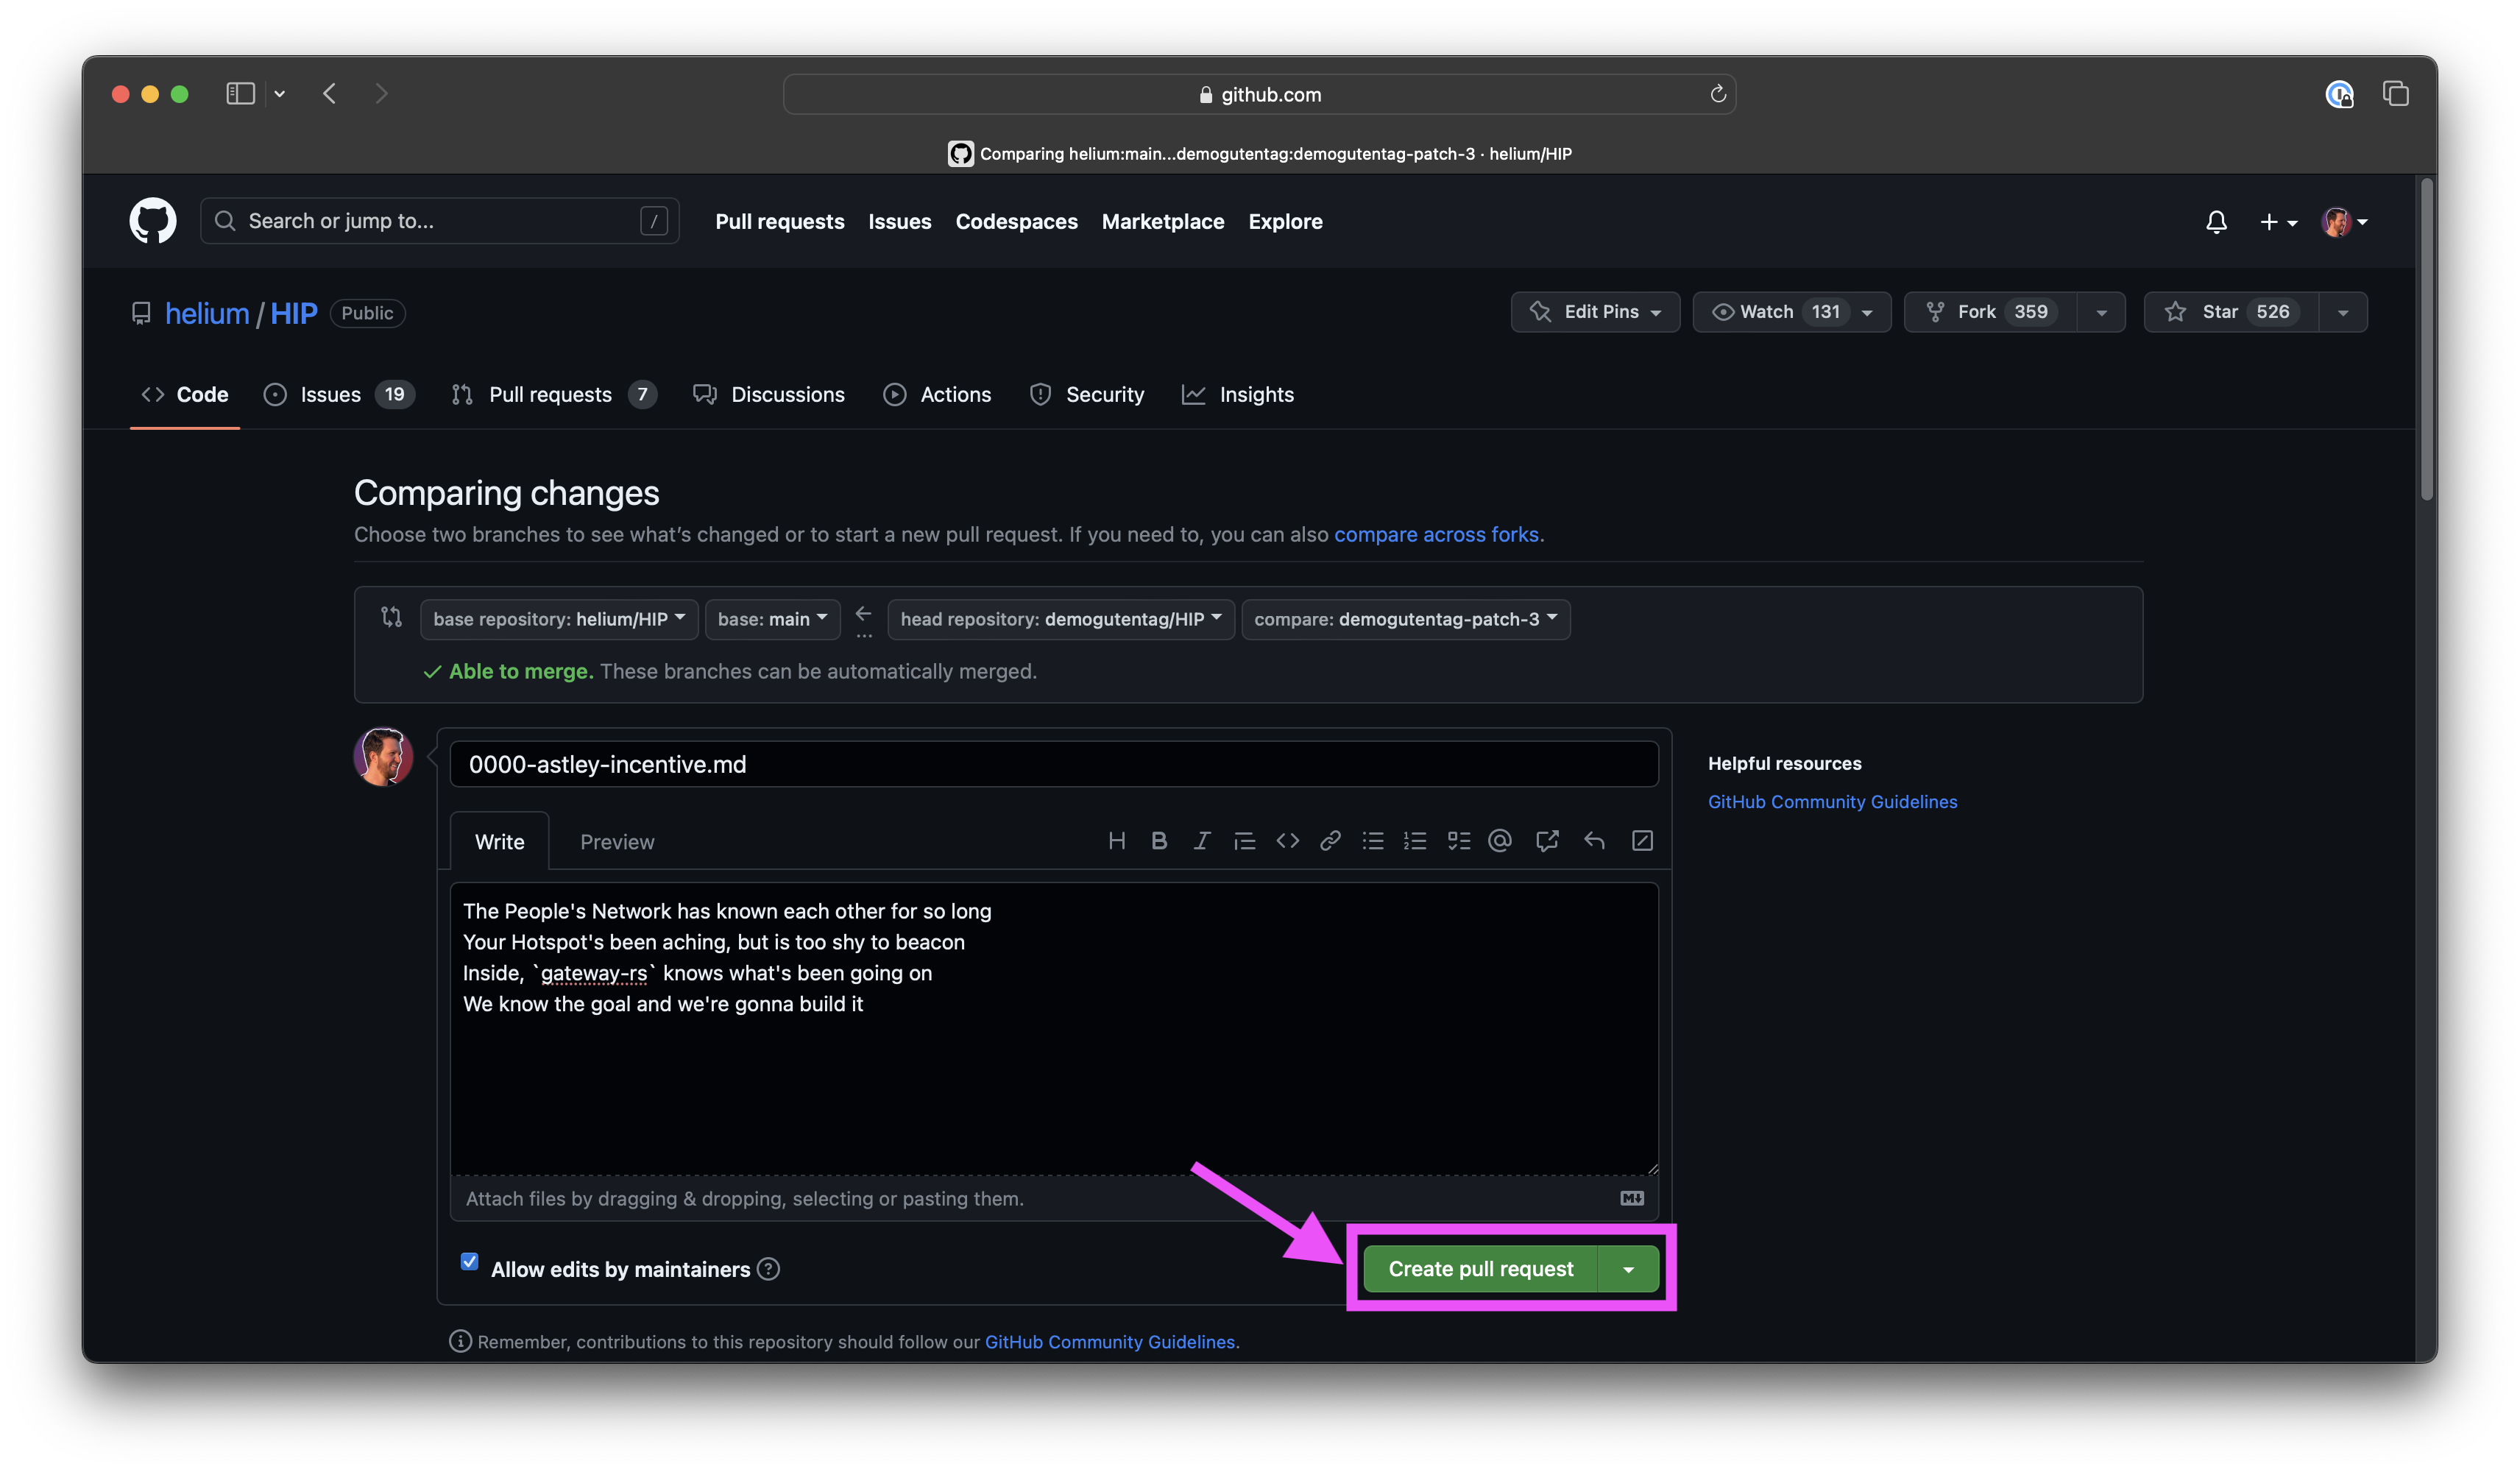This screenshot has height=1472, width=2520.
Task: Toggle Allow edits by maintainers checkbox
Action: click(x=469, y=1262)
